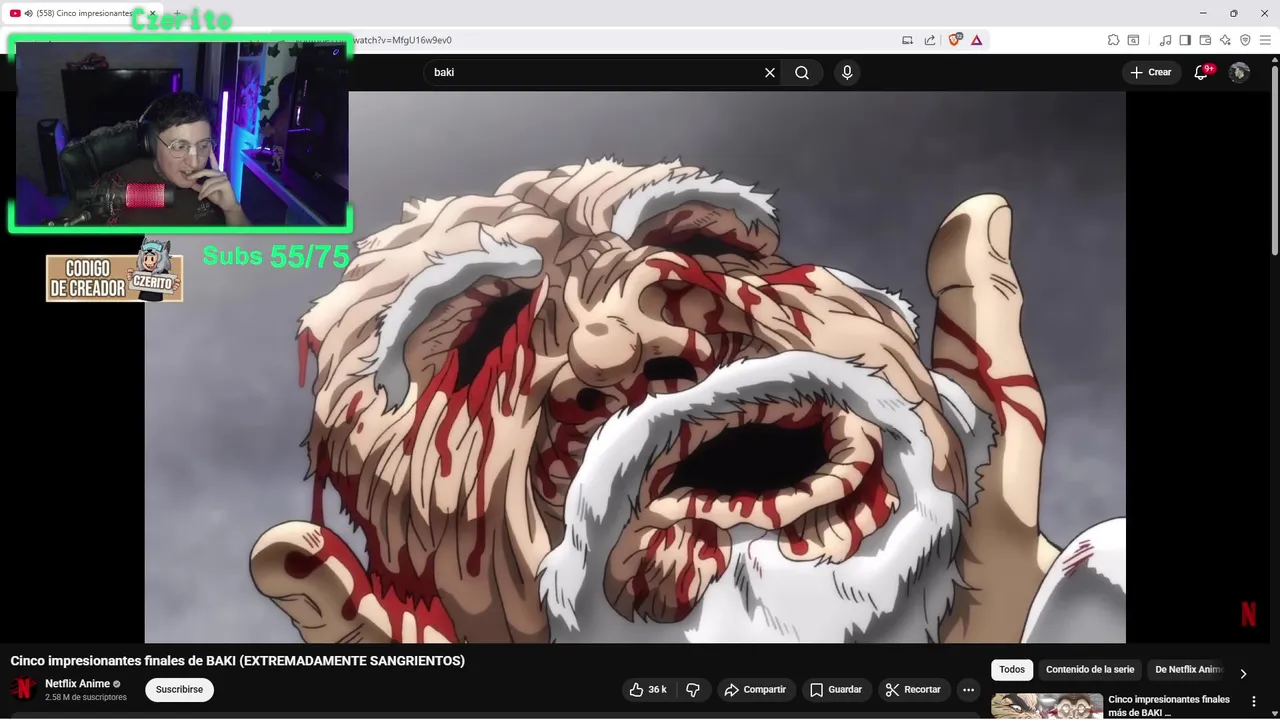Open the browser hamburger main menu
This screenshot has width=1280, height=720.
[x=1265, y=40]
